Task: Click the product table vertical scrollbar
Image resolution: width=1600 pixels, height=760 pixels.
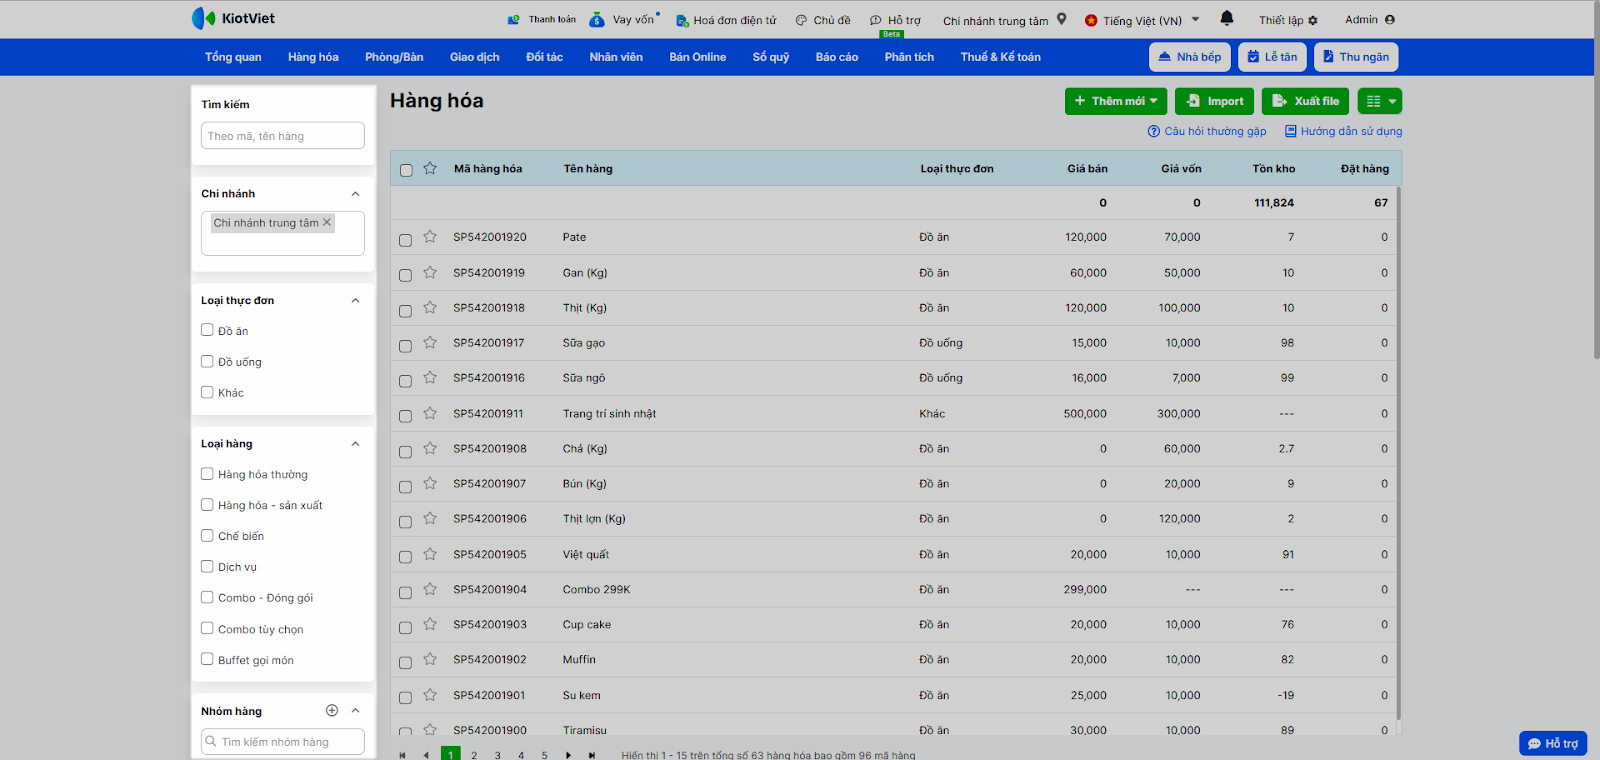Action: tap(1399, 452)
